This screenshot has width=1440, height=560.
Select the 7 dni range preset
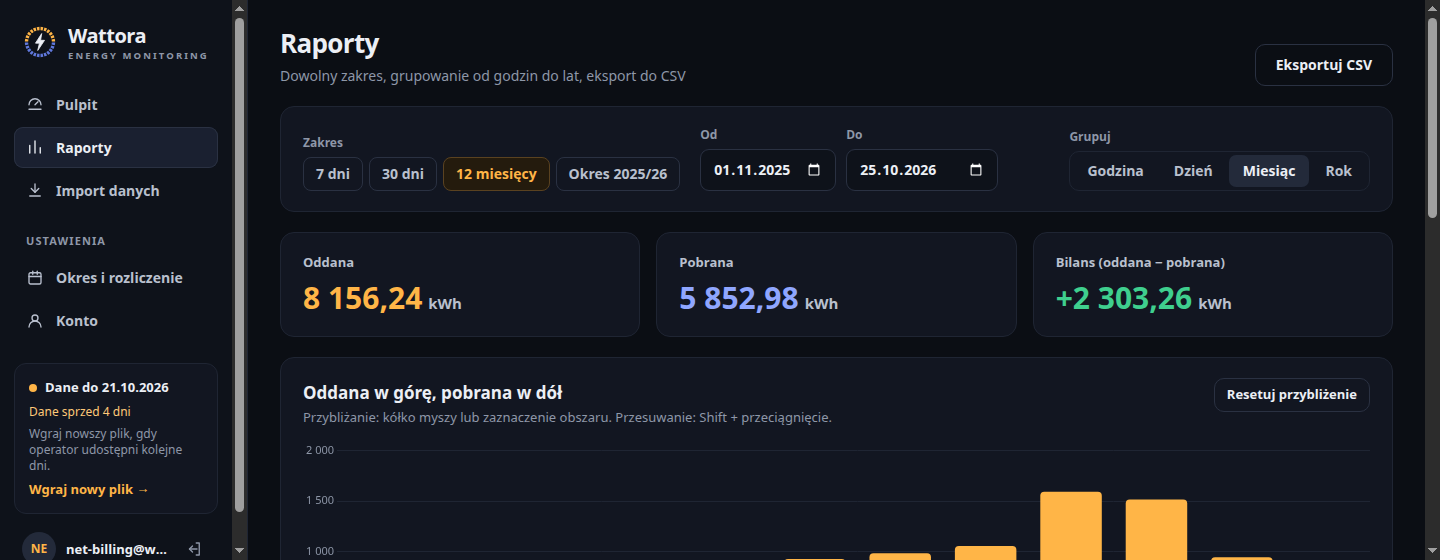point(333,174)
